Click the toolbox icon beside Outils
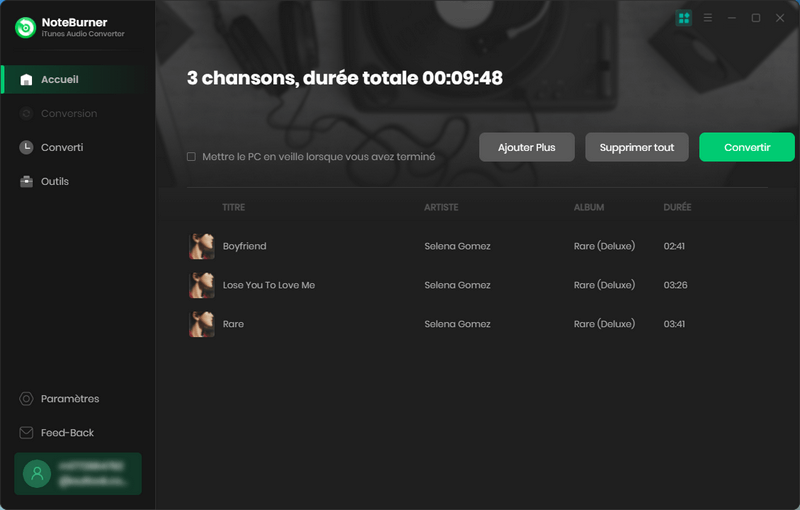800x510 pixels. tap(26, 182)
